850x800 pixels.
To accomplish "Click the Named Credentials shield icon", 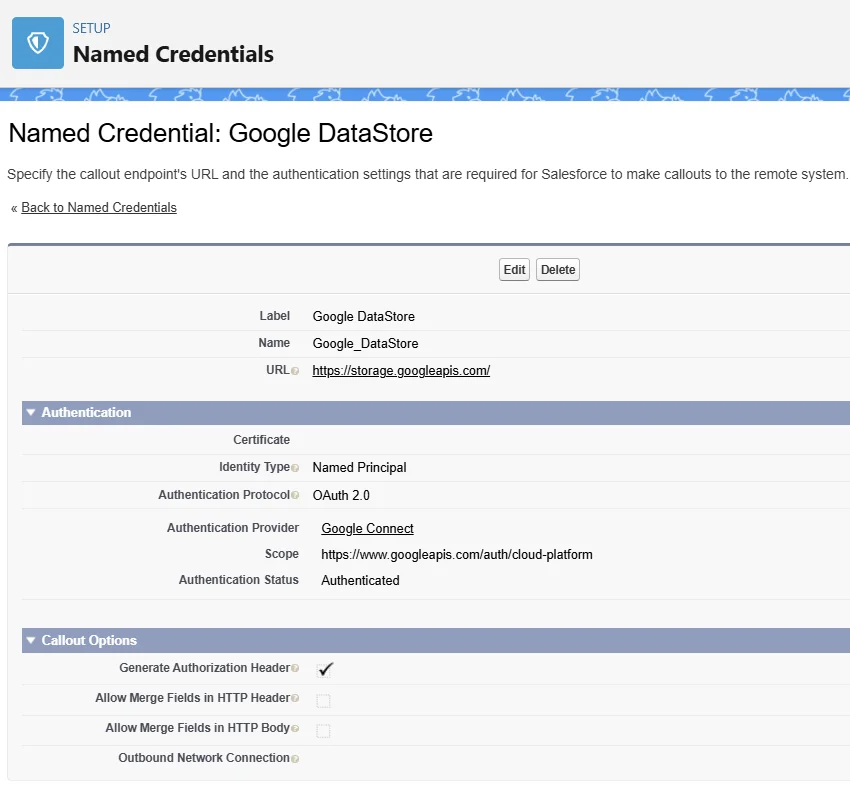I will pos(38,44).
